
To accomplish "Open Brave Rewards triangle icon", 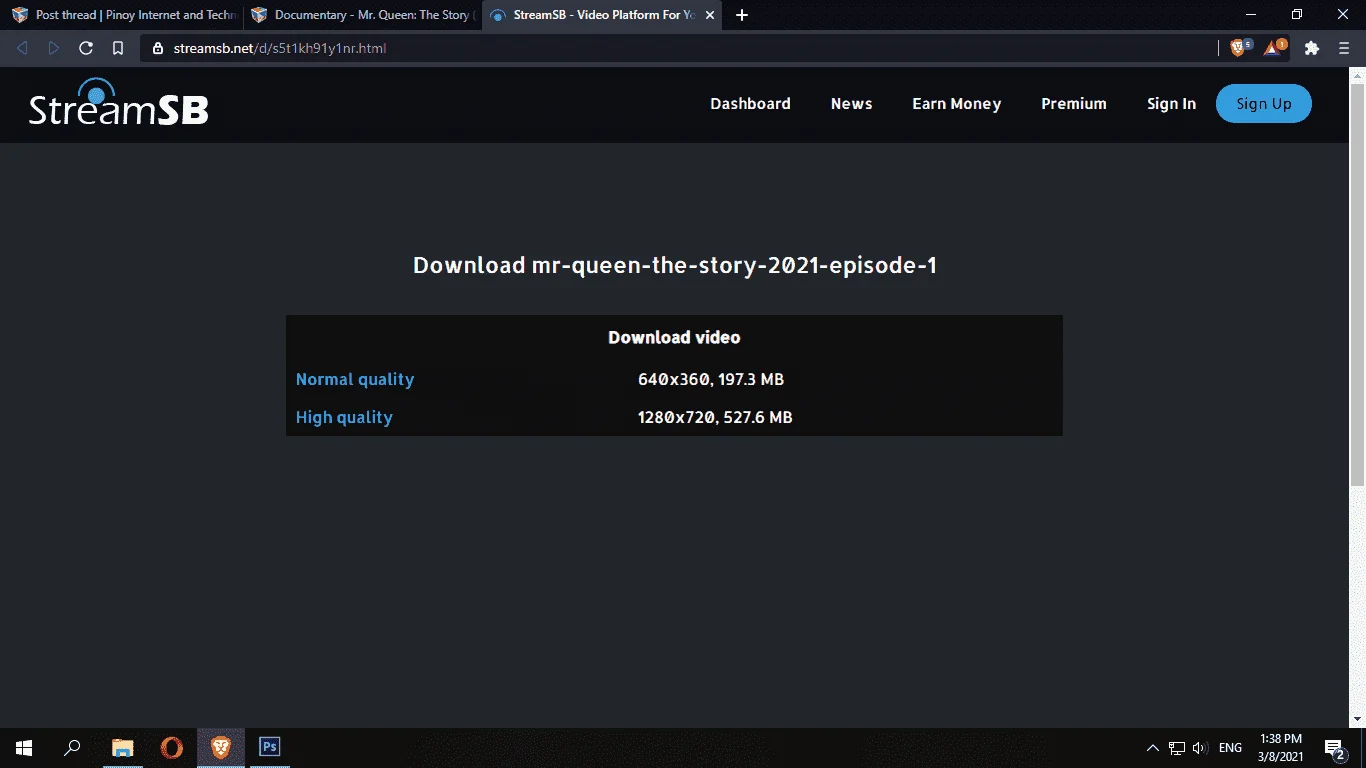I will tap(1274, 47).
